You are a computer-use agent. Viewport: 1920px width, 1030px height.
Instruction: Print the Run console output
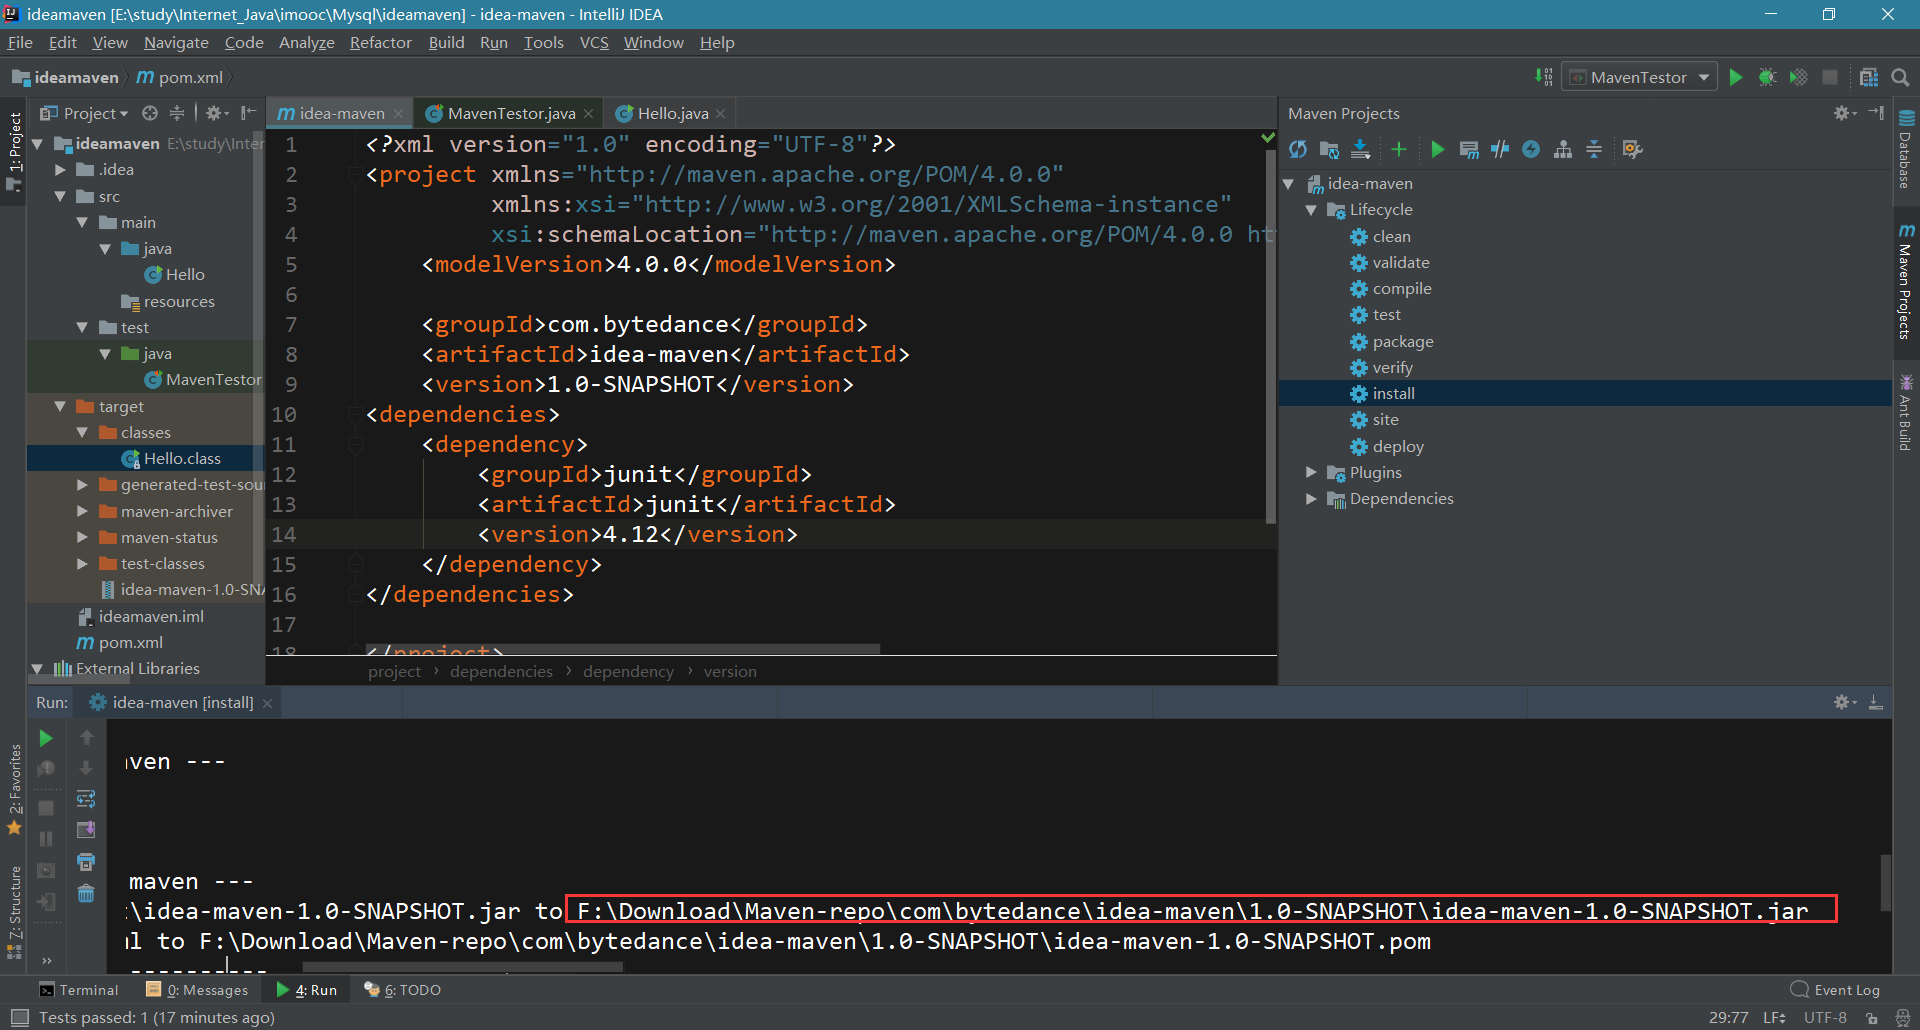coord(86,862)
